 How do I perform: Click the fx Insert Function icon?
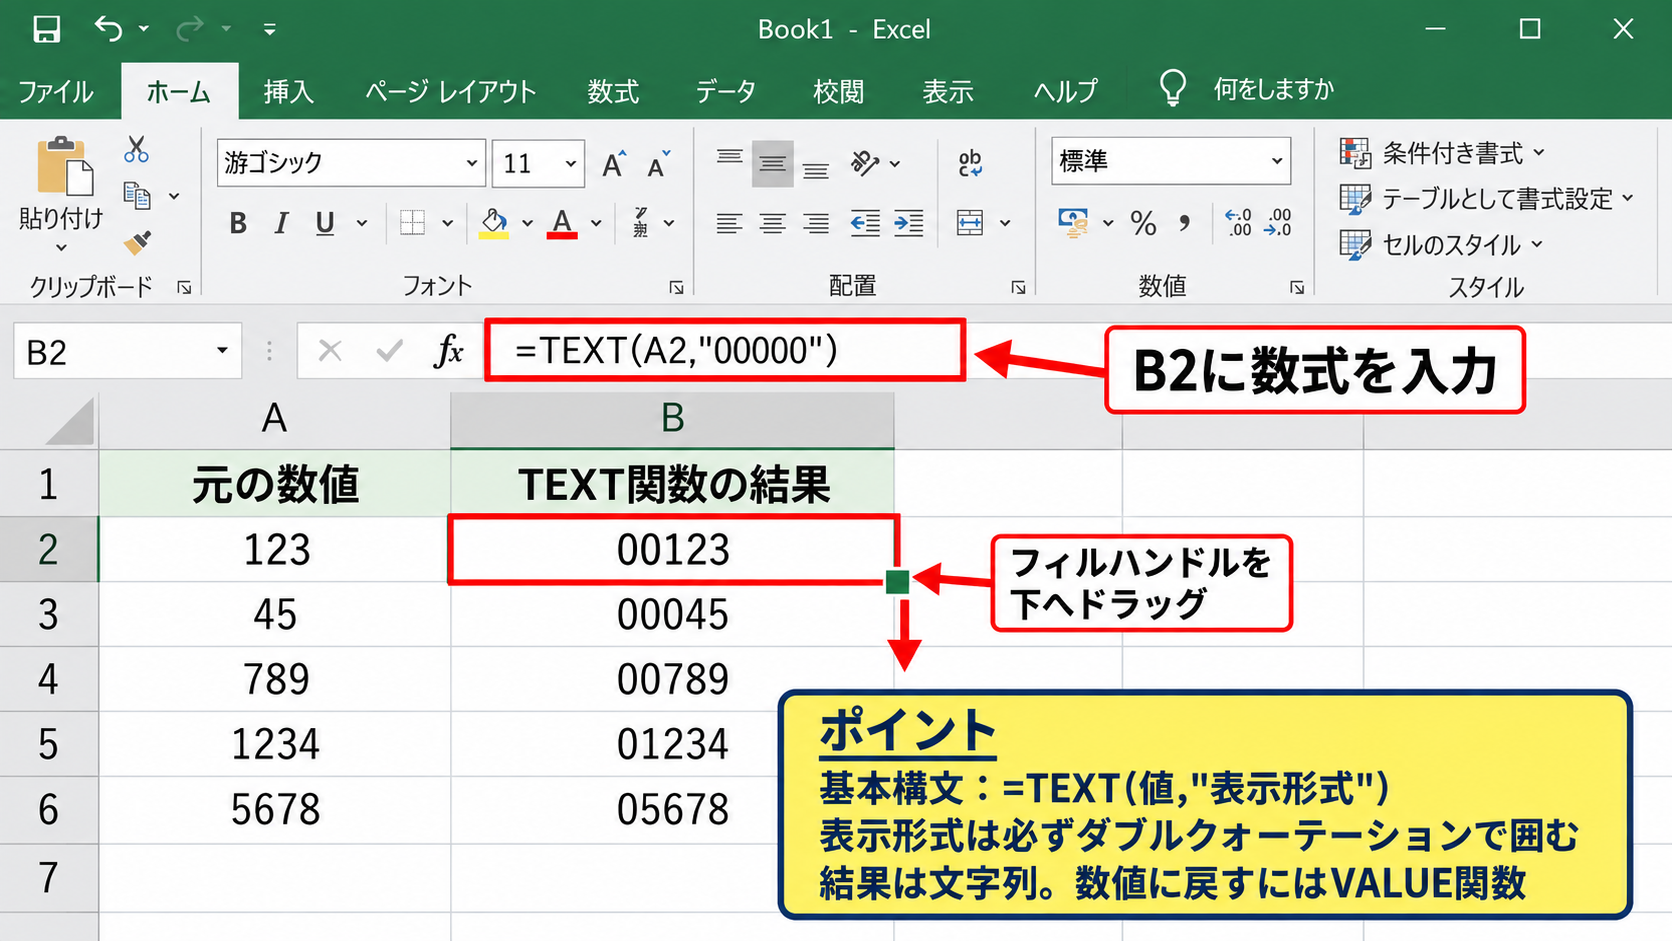coord(450,351)
